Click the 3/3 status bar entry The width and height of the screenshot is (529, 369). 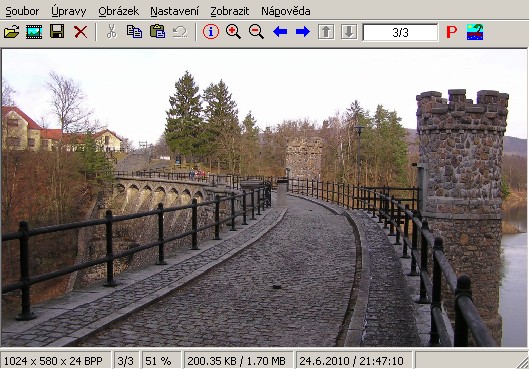(126, 361)
